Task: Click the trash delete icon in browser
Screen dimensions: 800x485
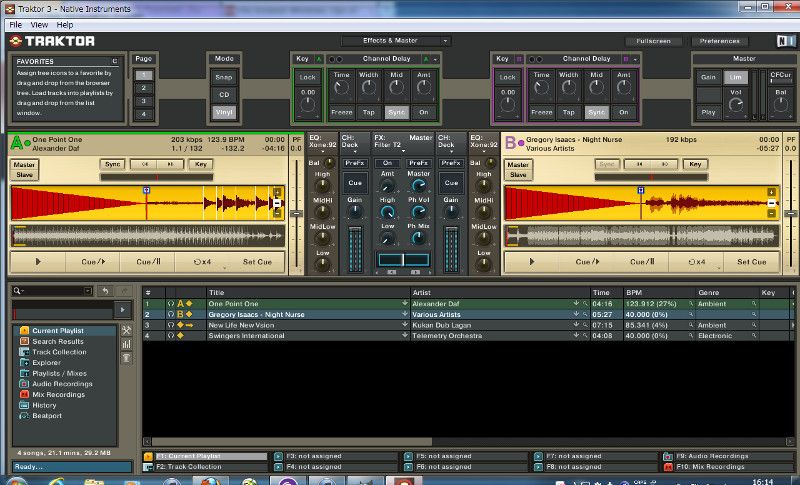Action: click(126, 358)
